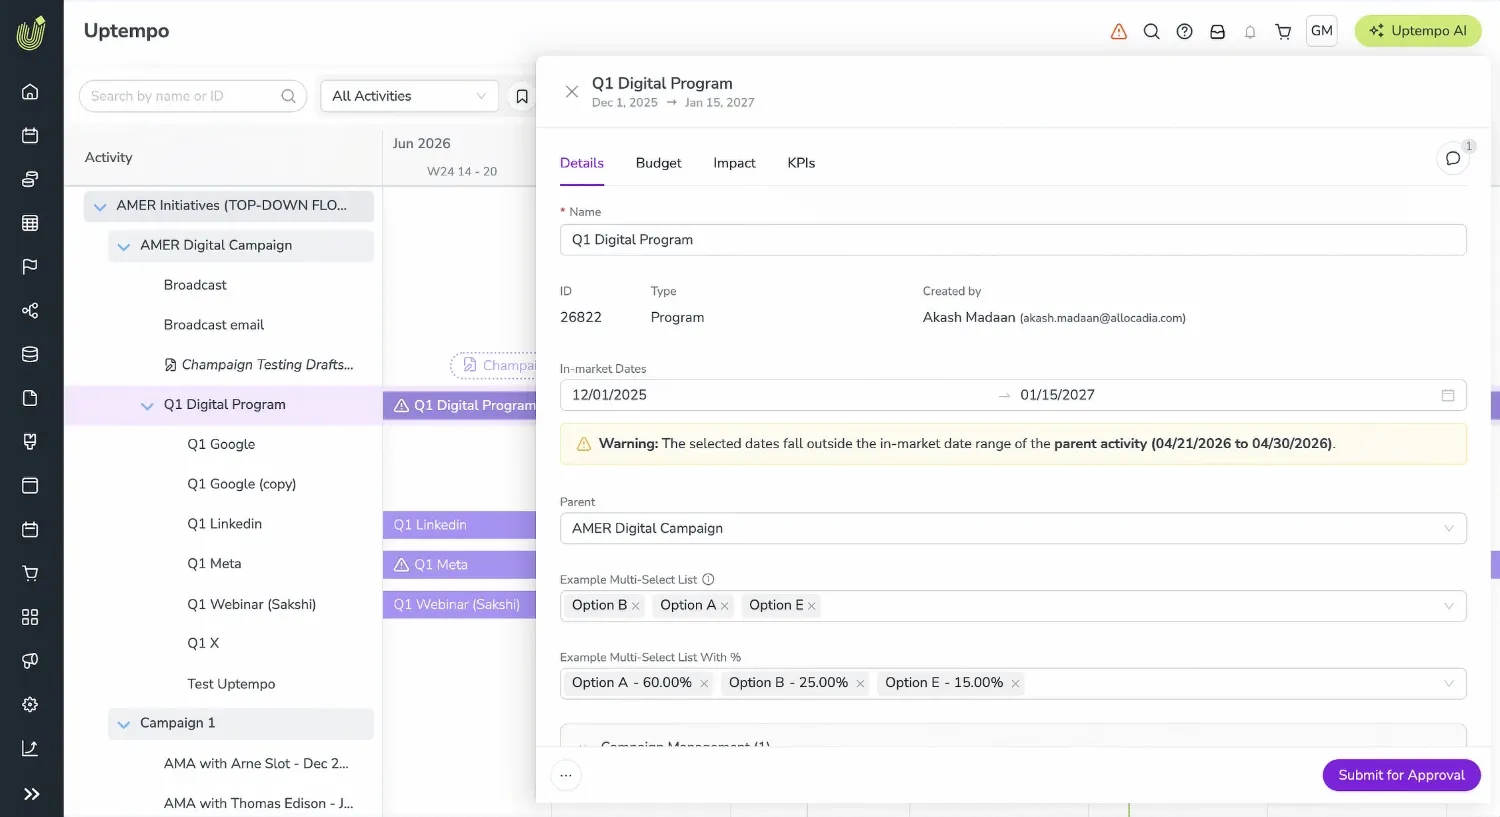Open the Example Multi-Select List dropdown arrow
The width and height of the screenshot is (1500, 817).
[x=1449, y=606]
